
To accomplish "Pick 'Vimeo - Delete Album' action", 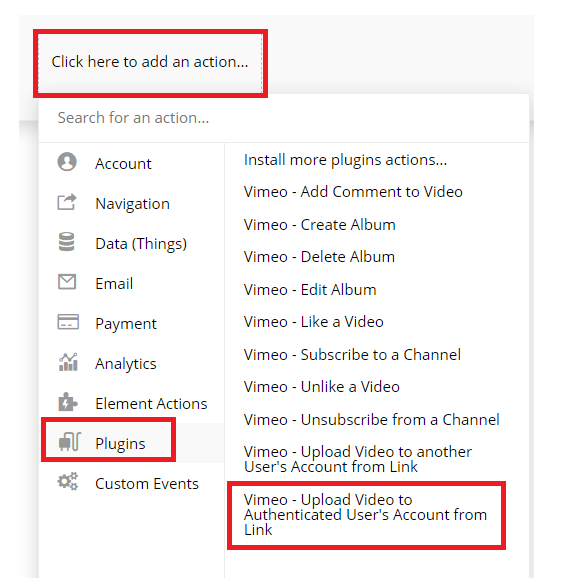I will pyautogui.click(x=319, y=257).
